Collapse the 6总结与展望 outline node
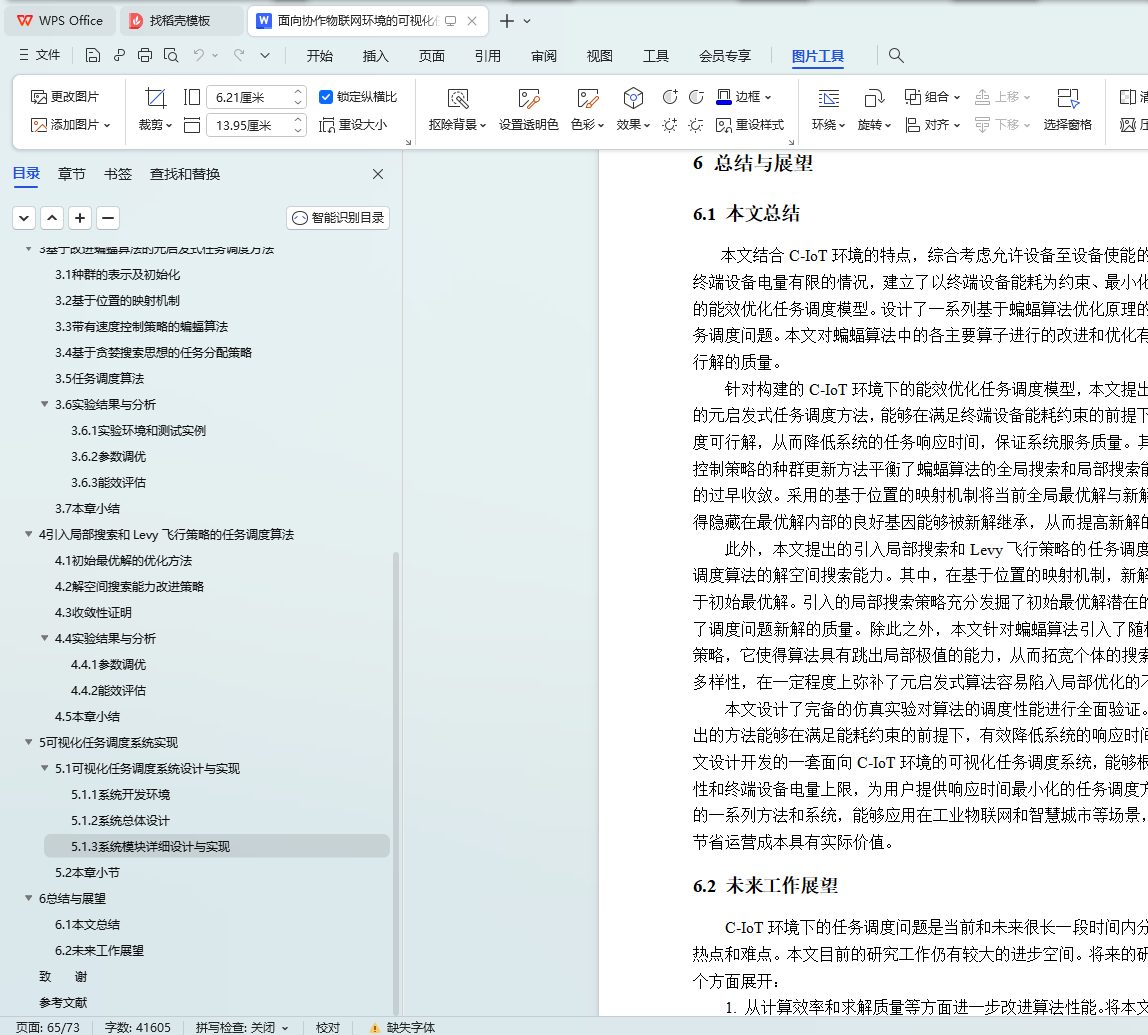 coord(29,898)
